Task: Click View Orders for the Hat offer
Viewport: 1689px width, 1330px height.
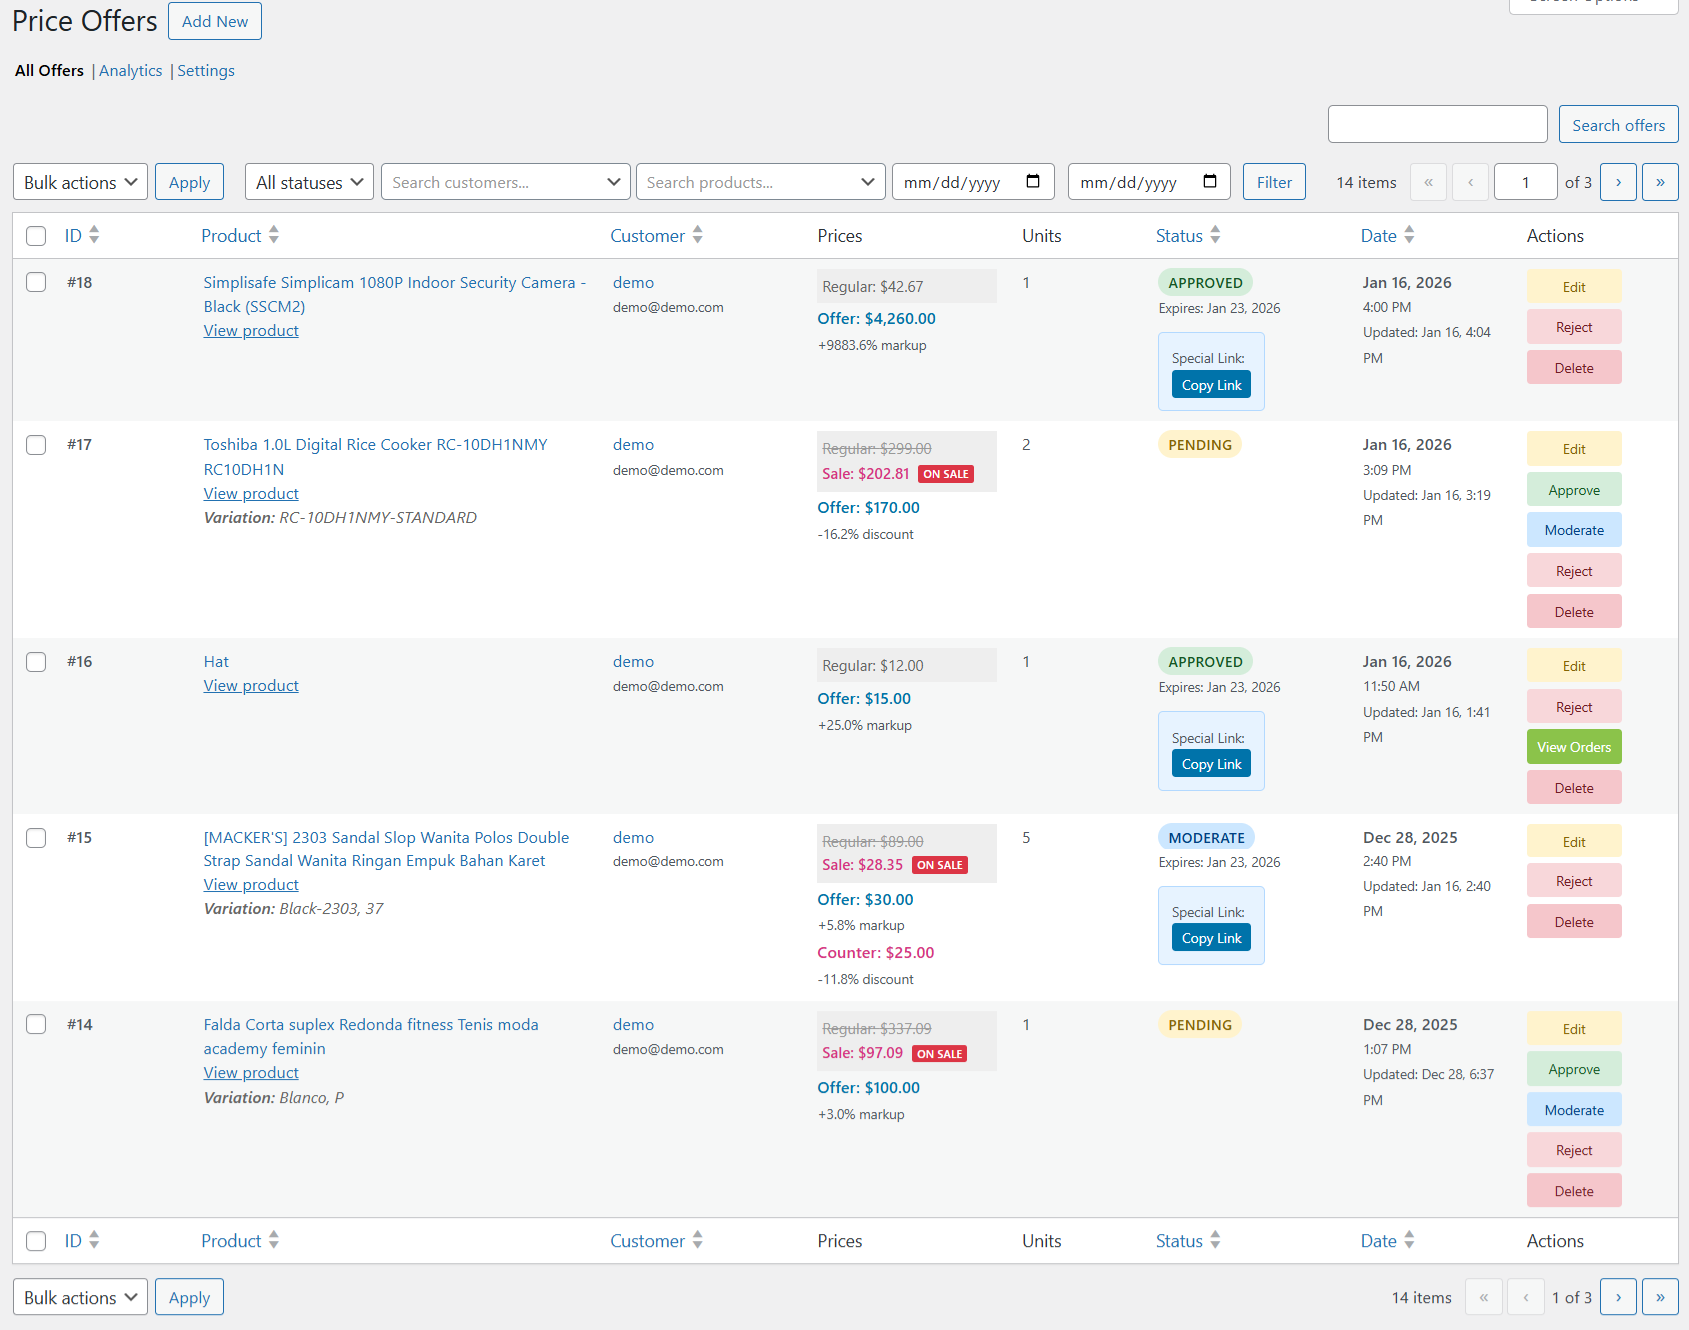Action: [1574, 747]
